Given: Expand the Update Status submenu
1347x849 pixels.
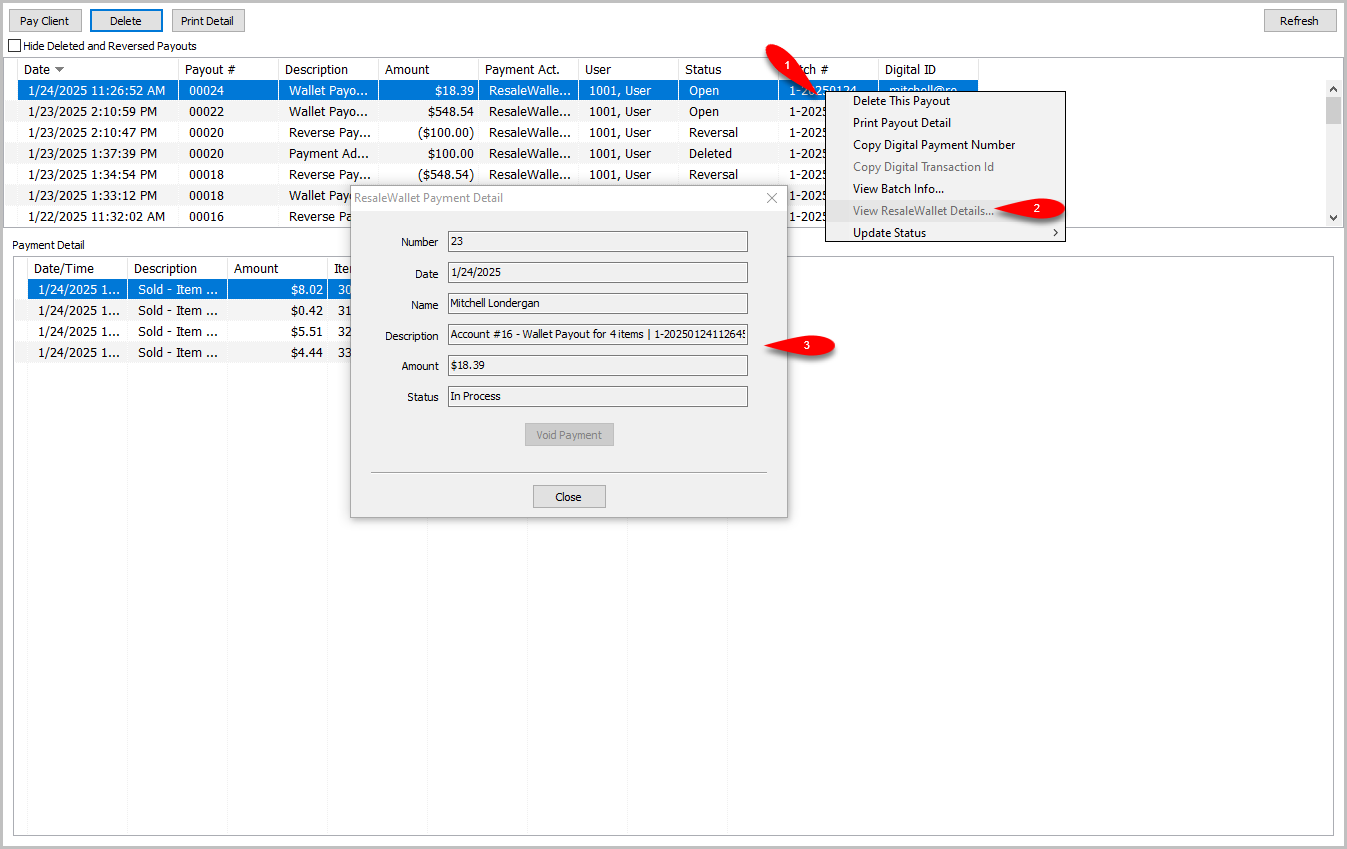Looking at the screenshot, I should [945, 233].
